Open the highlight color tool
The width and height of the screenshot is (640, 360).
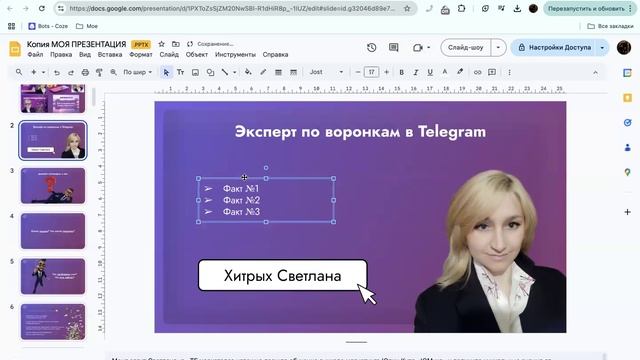tap(460, 72)
